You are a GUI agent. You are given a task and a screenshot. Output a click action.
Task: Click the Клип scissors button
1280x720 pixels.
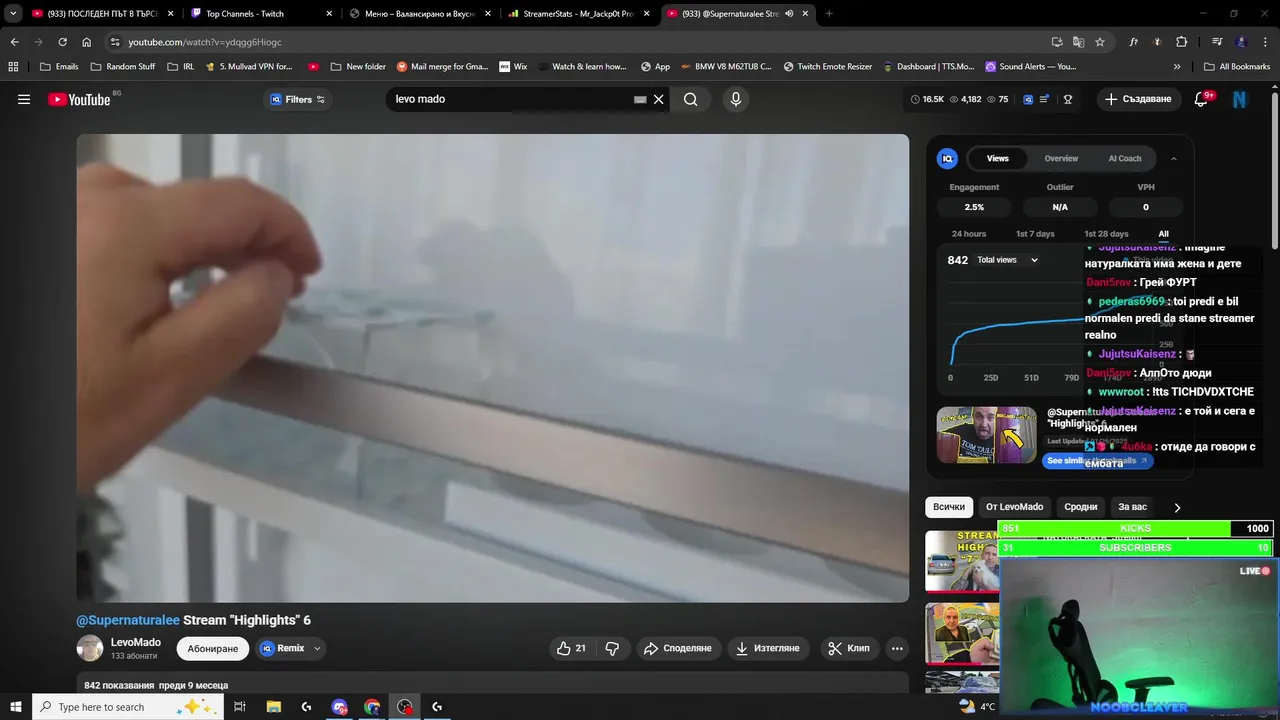tap(848, 648)
